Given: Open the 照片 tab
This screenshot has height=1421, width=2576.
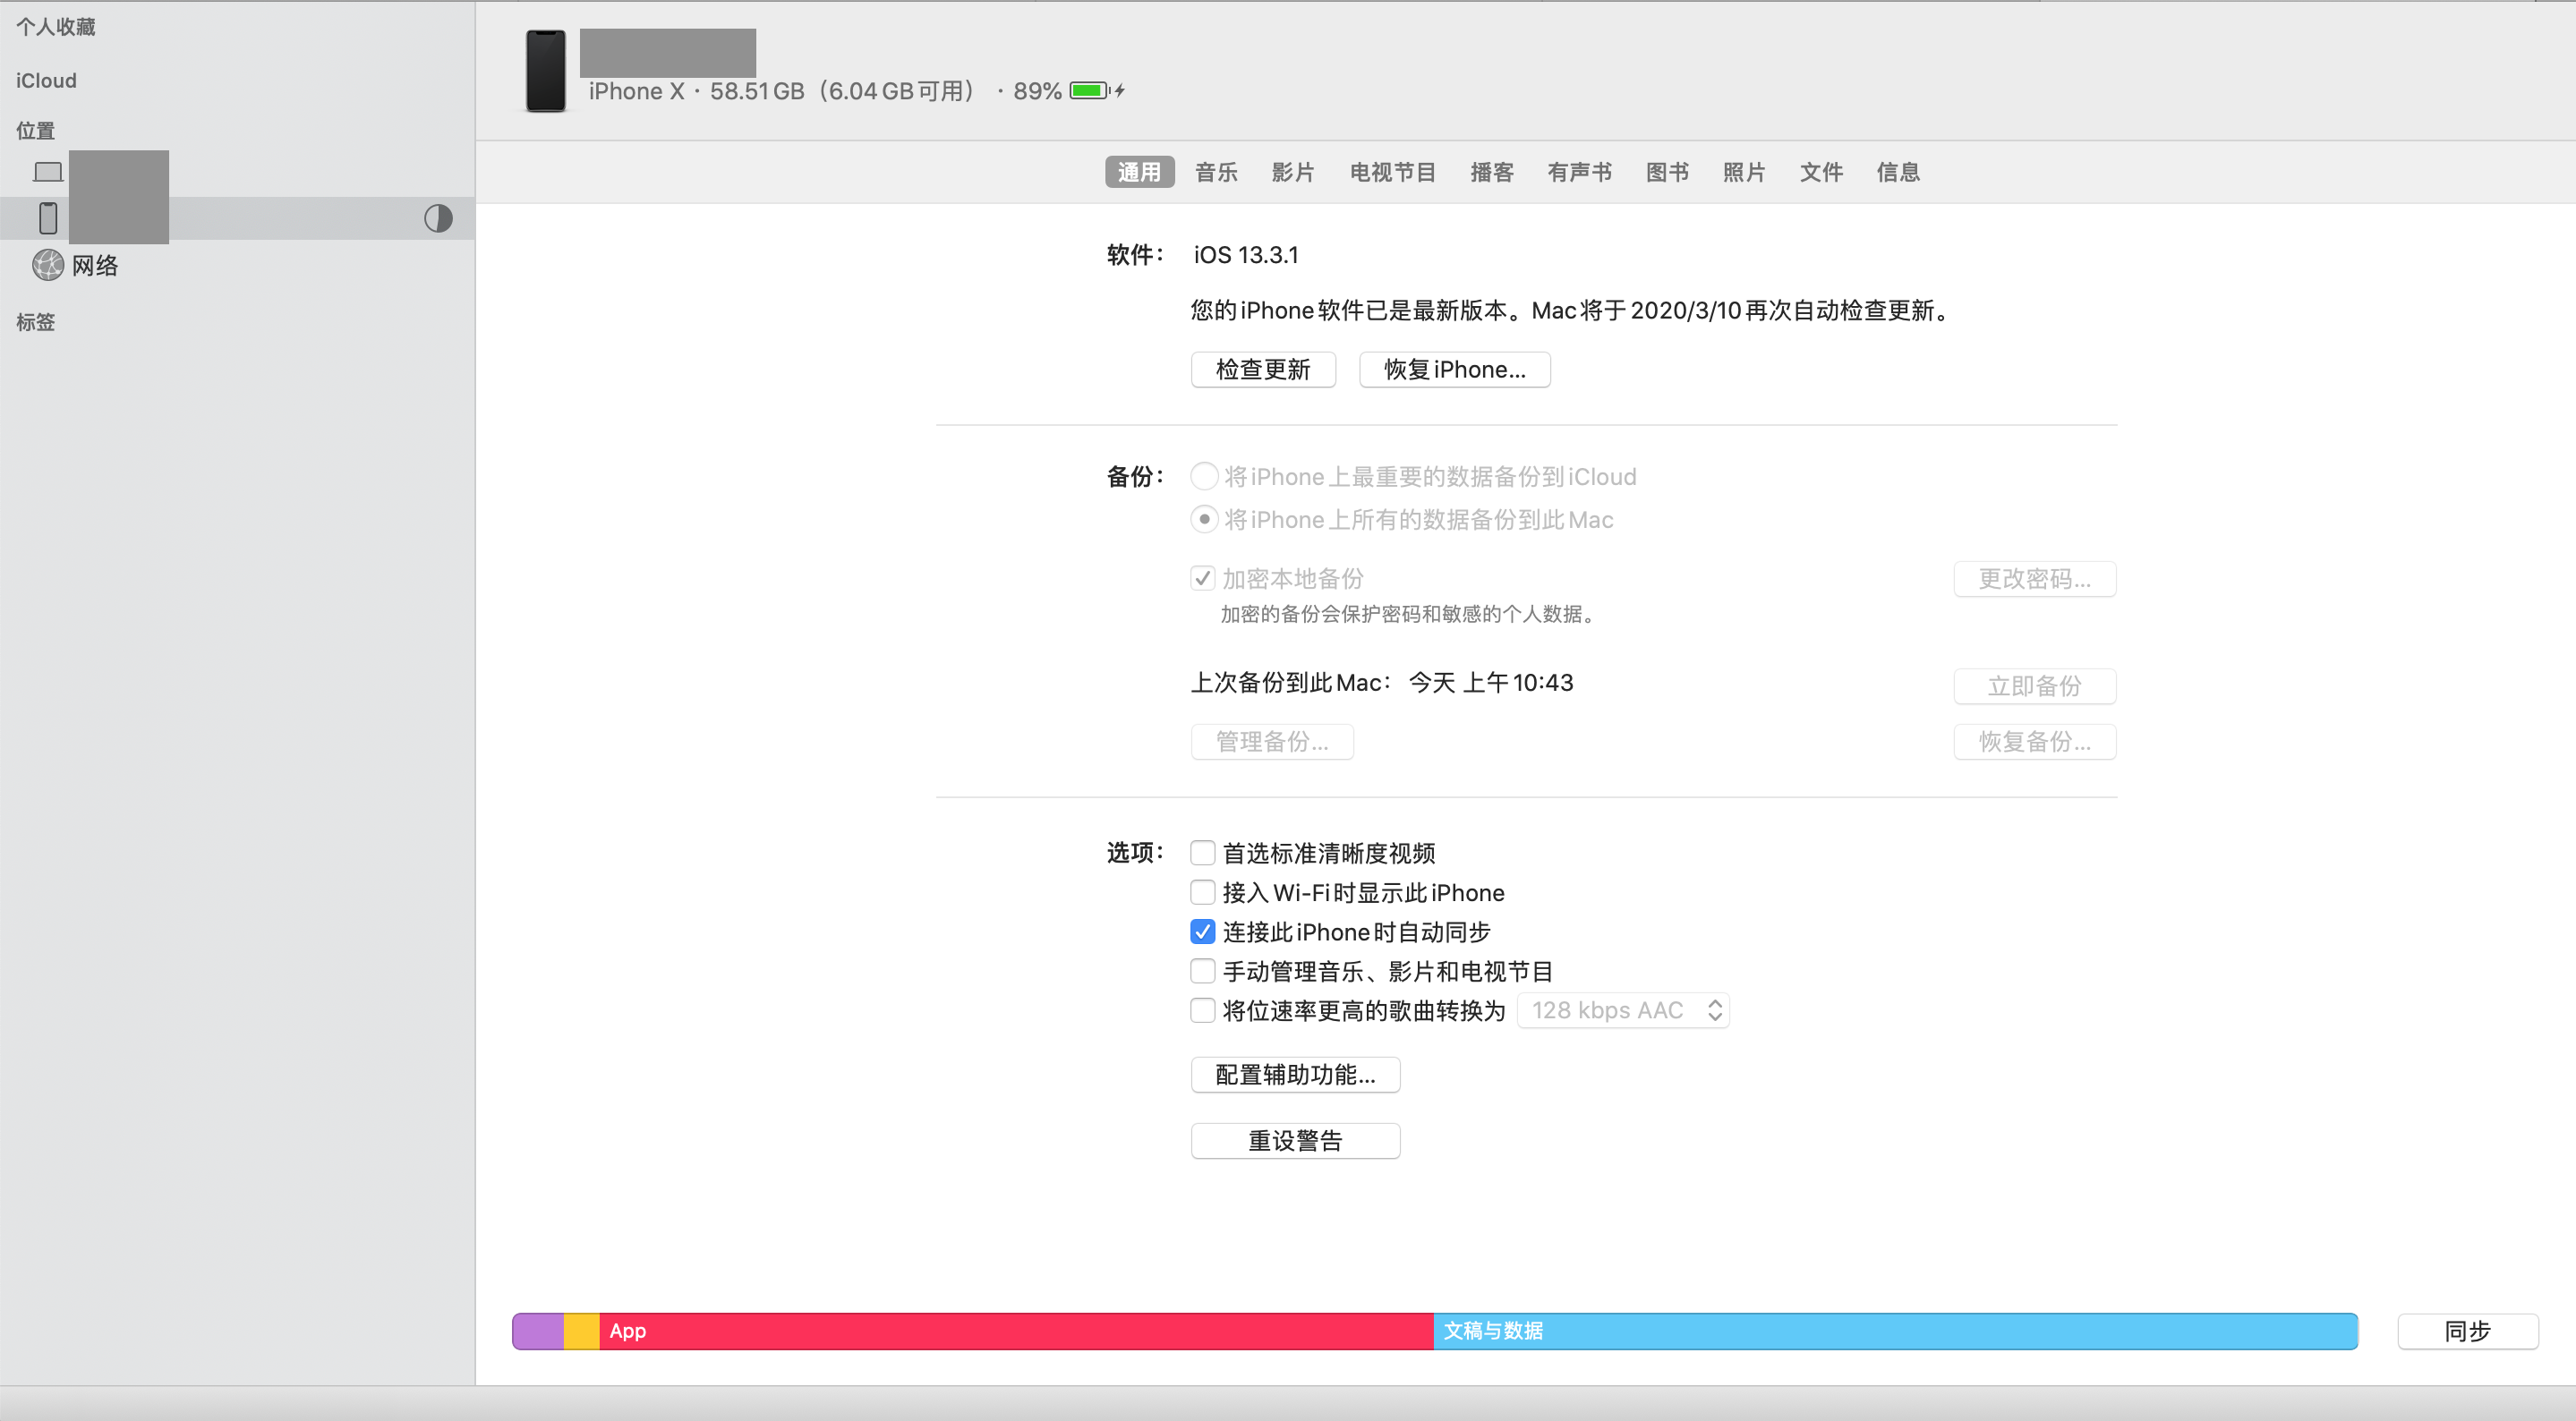Looking at the screenshot, I should point(1743,172).
